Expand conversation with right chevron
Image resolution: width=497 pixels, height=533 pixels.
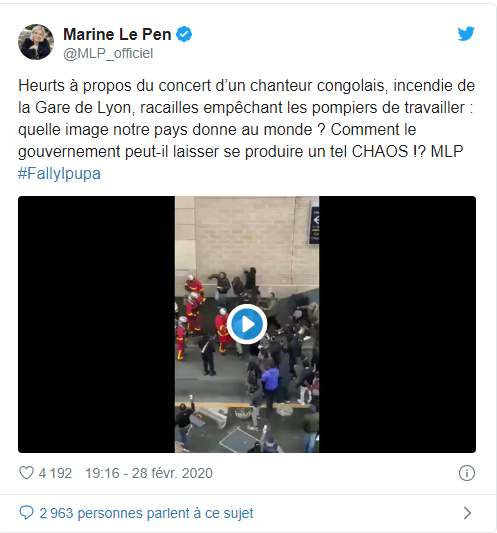[x=467, y=513]
